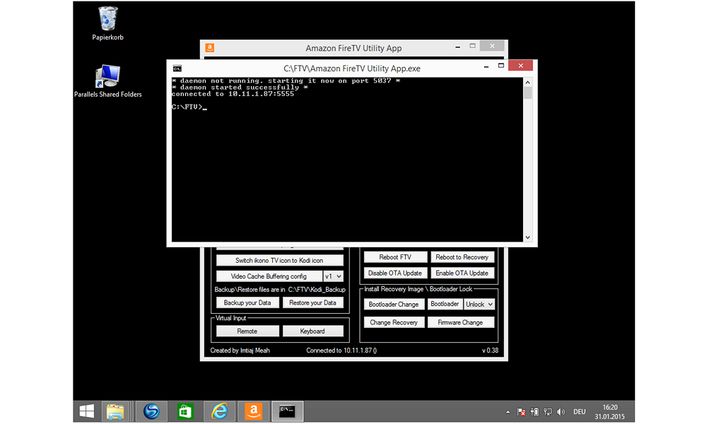Change the DEU input language indicator

click(579, 412)
